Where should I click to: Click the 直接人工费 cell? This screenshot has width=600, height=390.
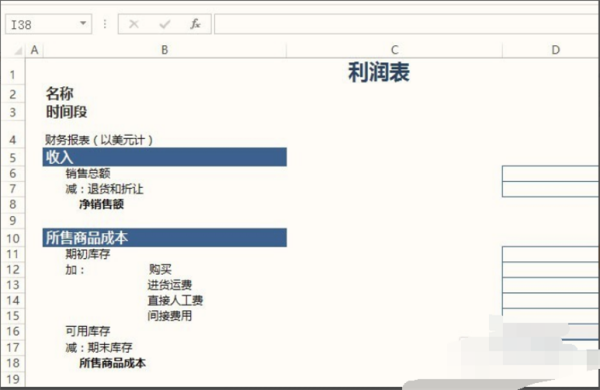click(x=175, y=300)
